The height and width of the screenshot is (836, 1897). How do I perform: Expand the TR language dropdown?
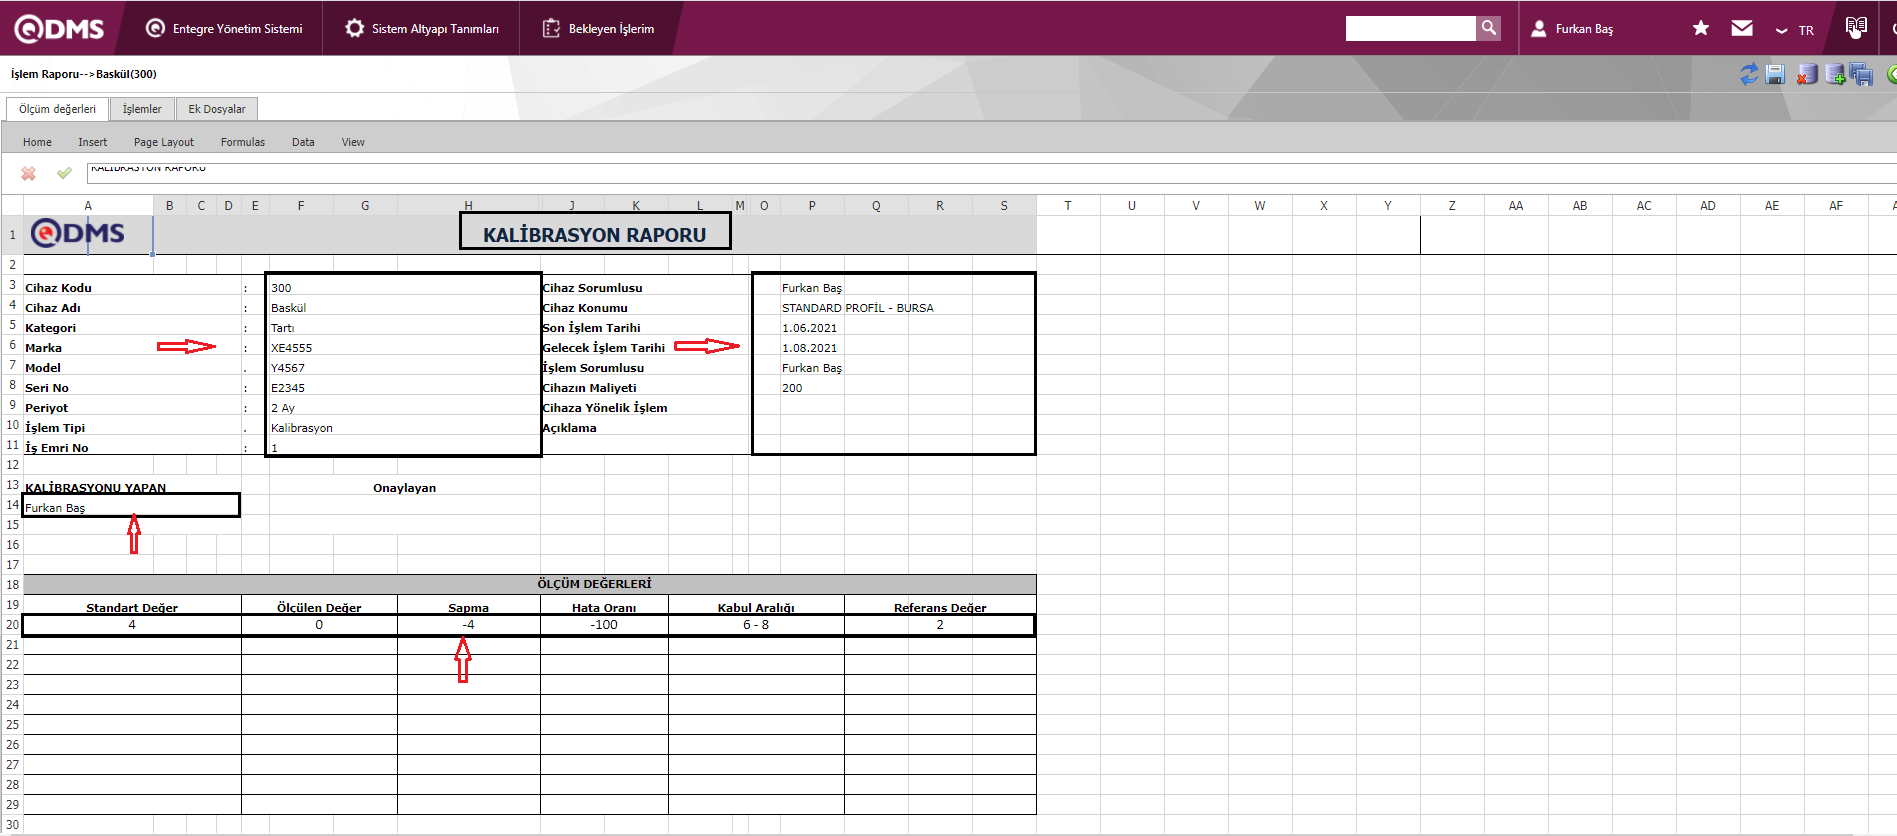1795,30
